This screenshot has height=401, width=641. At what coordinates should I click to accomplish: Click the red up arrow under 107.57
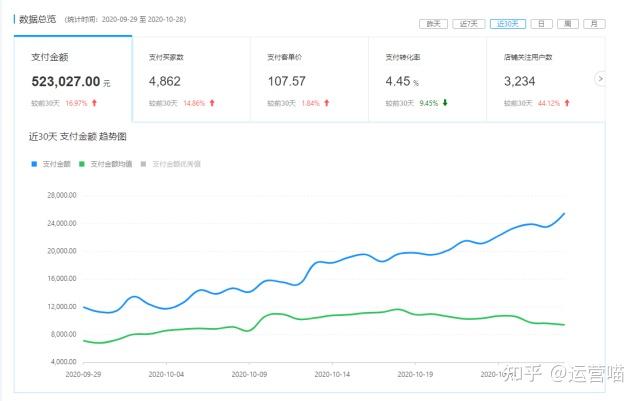pos(327,103)
